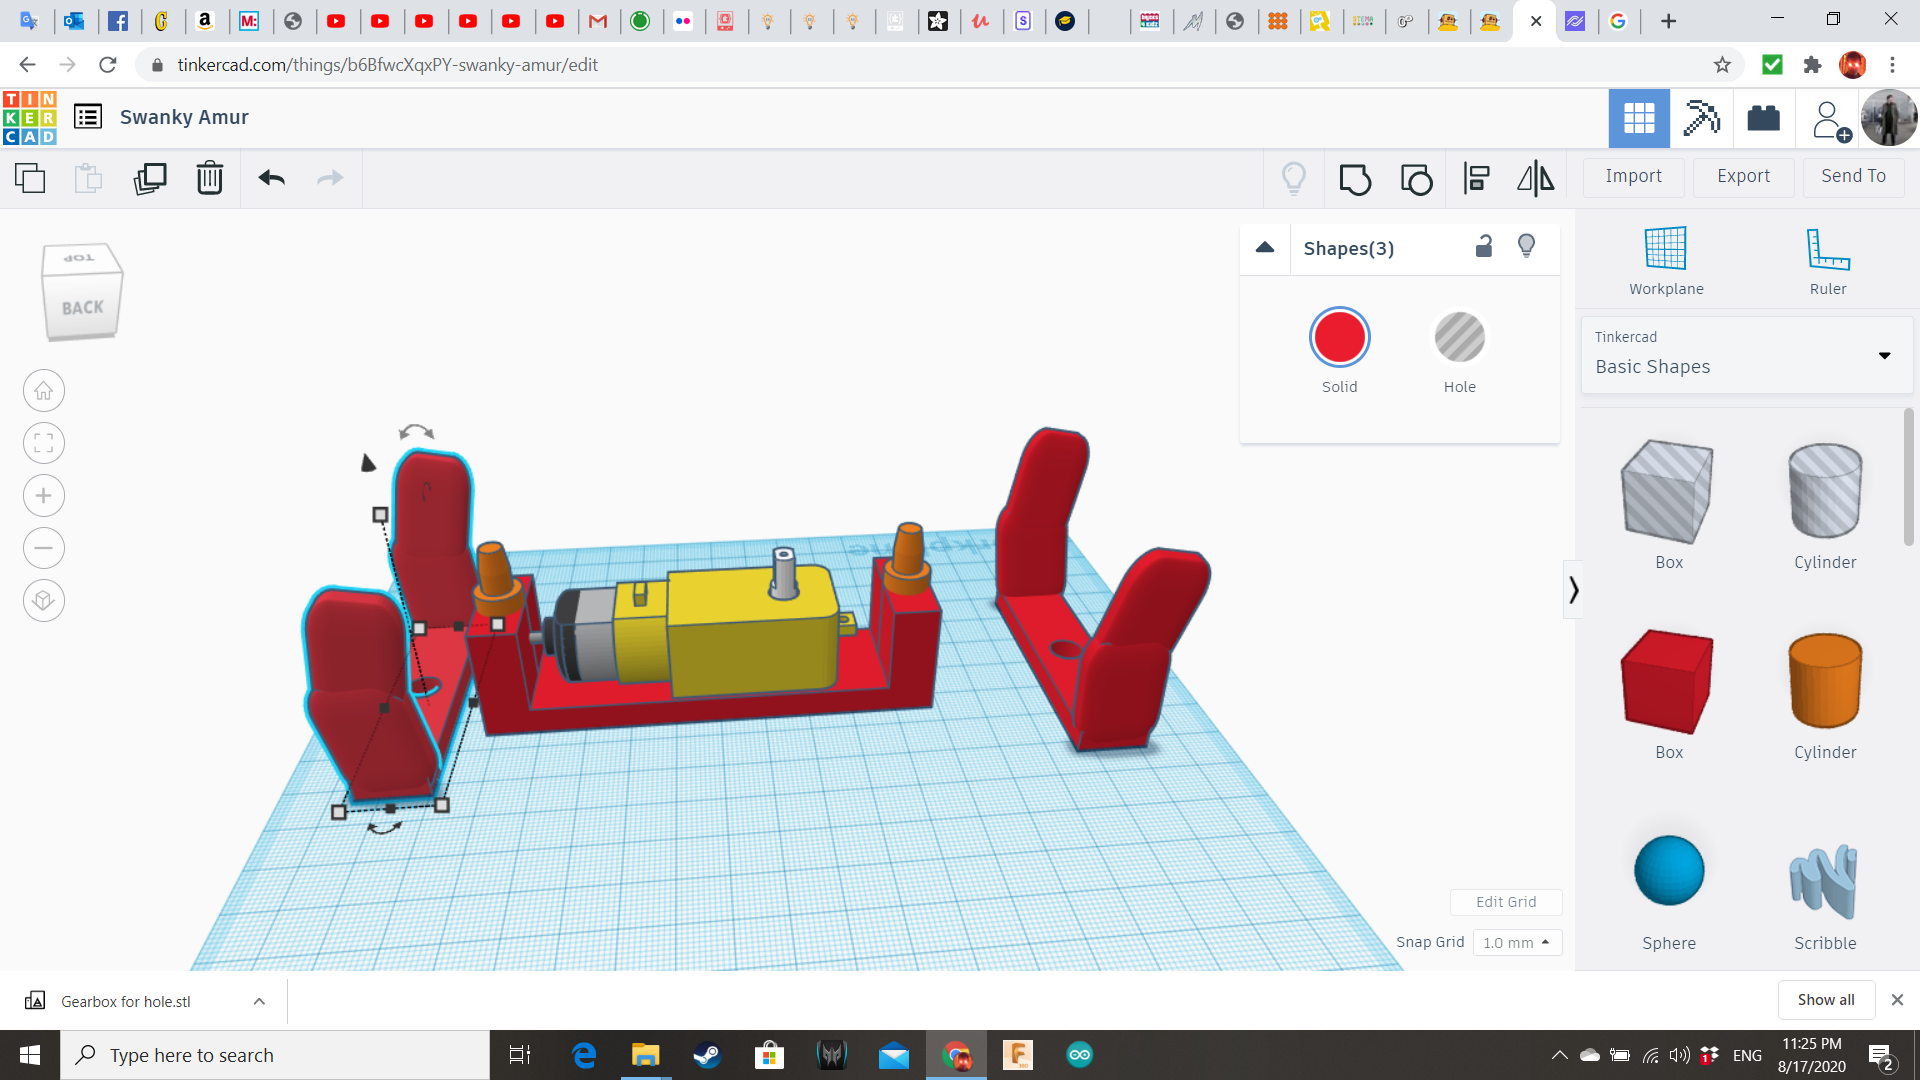Viewport: 1920px width, 1080px height.
Task: Click the Solid red color swatch
Action: [1340, 337]
